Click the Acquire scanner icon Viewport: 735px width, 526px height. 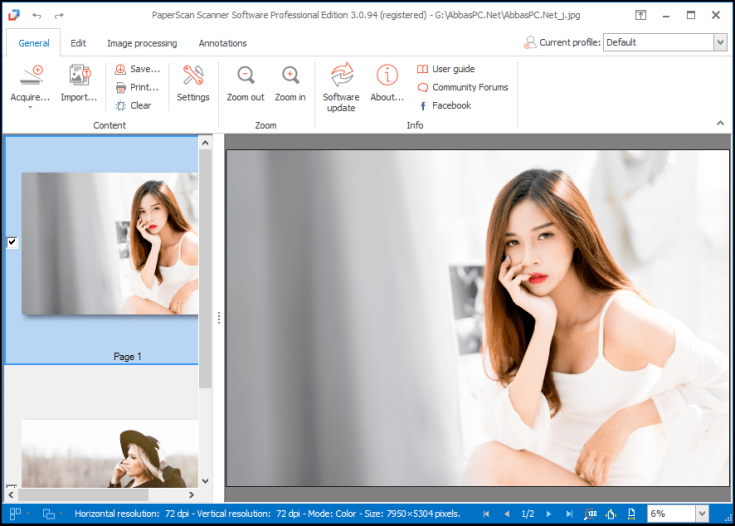click(x=30, y=78)
